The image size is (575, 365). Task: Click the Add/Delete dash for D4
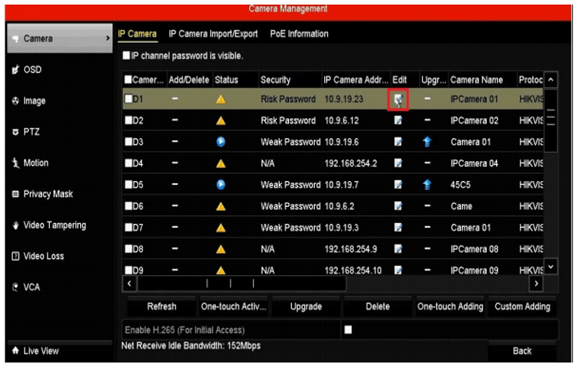click(175, 163)
